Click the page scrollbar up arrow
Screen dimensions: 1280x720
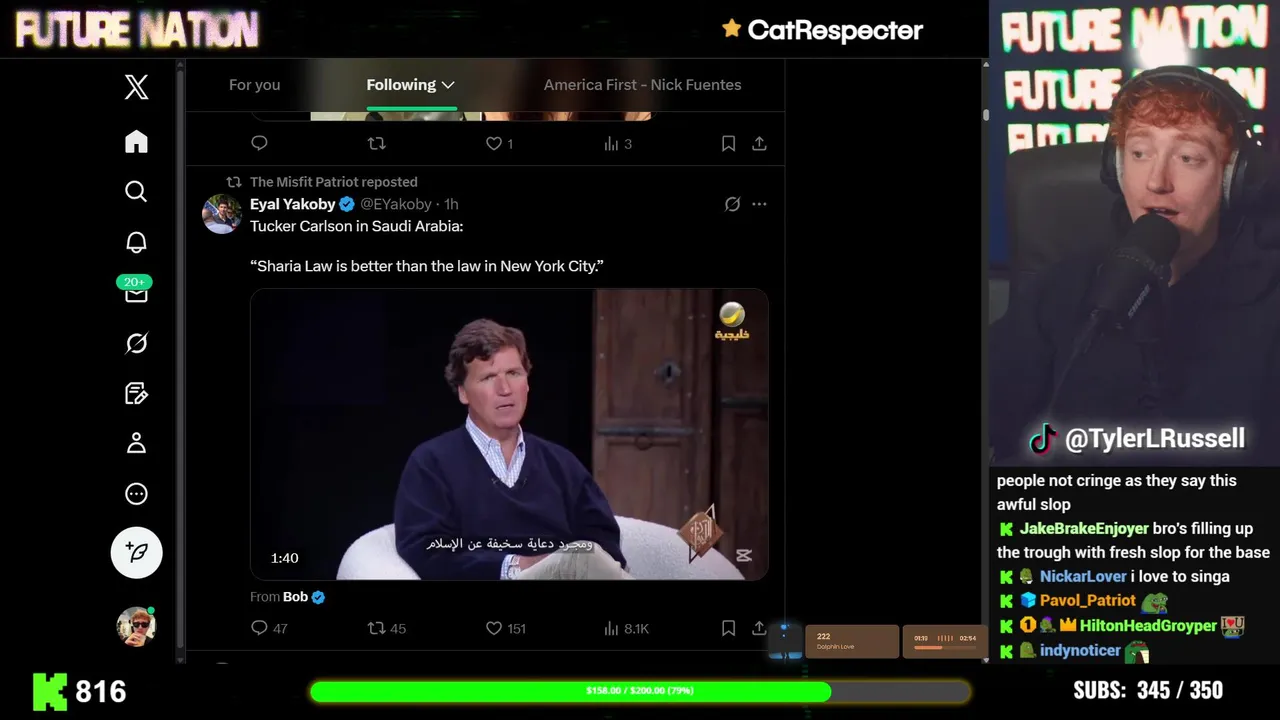click(x=986, y=65)
